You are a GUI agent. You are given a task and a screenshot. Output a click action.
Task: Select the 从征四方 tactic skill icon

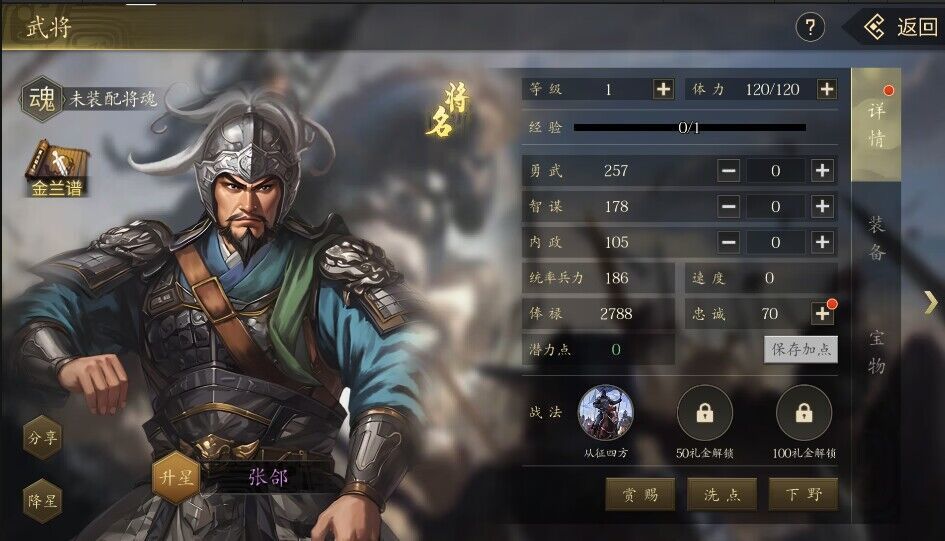606,413
